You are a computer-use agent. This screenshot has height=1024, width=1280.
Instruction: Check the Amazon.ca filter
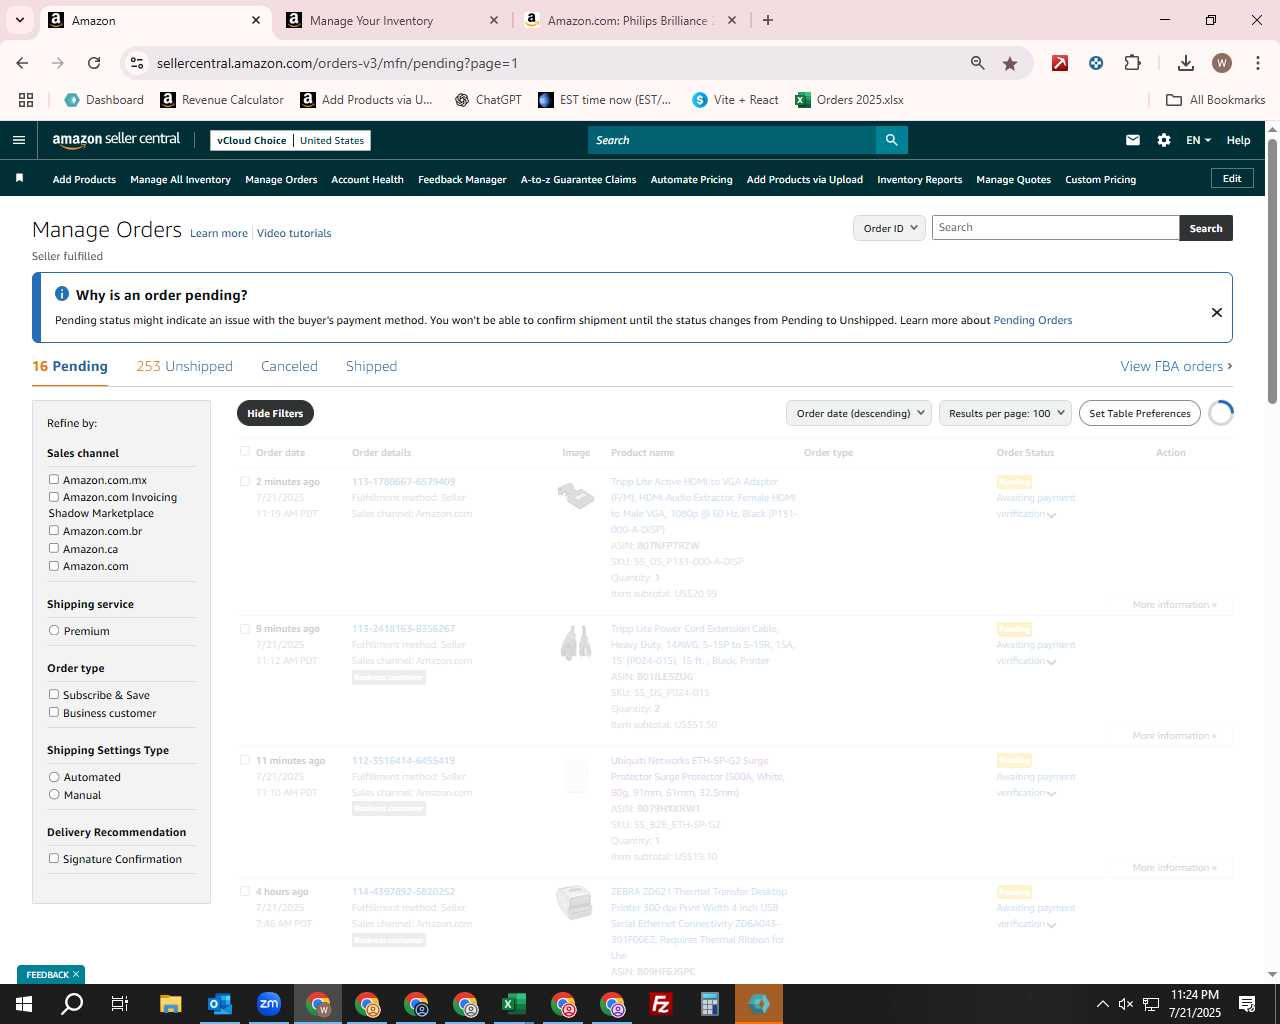54,548
